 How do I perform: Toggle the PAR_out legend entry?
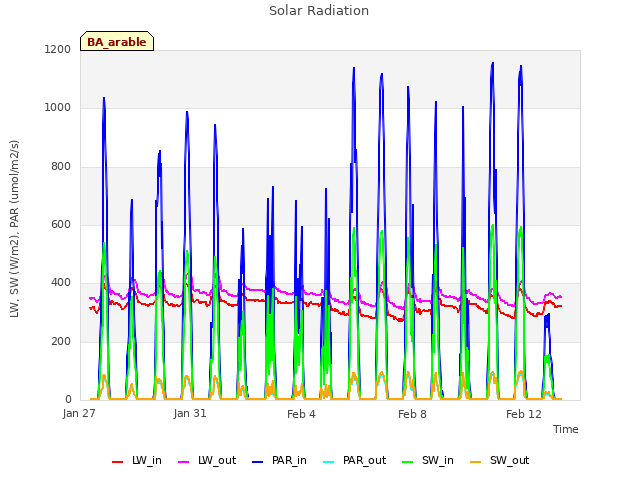[355, 461]
